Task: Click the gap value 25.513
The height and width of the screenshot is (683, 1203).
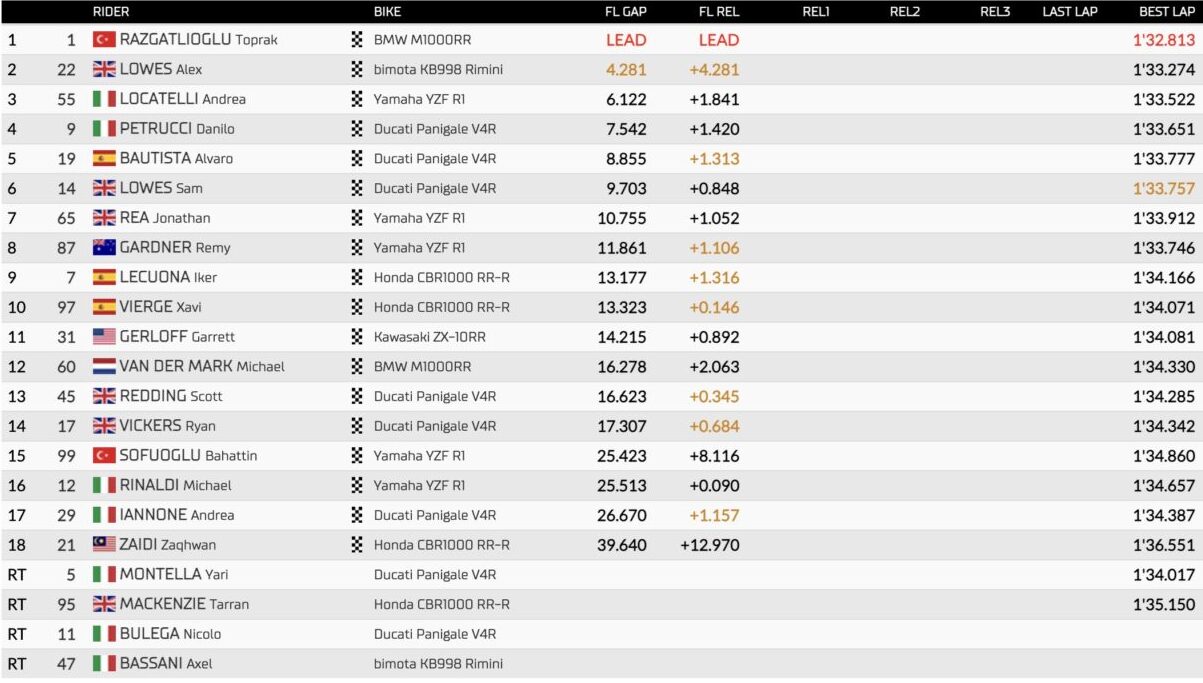Action: click(x=622, y=485)
